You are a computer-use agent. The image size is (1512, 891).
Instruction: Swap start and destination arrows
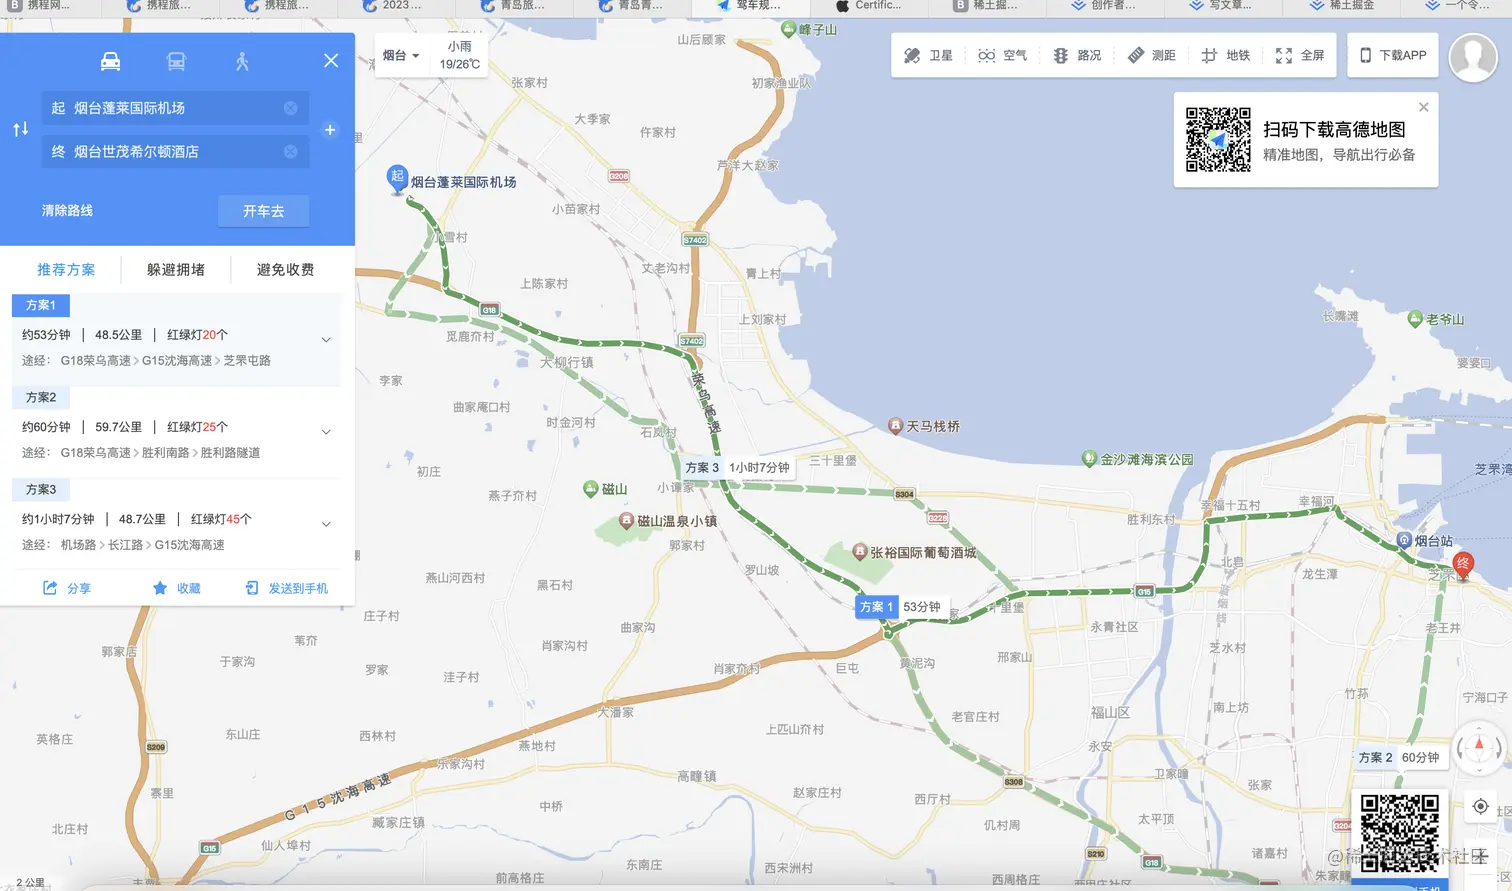tap(20, 129)
